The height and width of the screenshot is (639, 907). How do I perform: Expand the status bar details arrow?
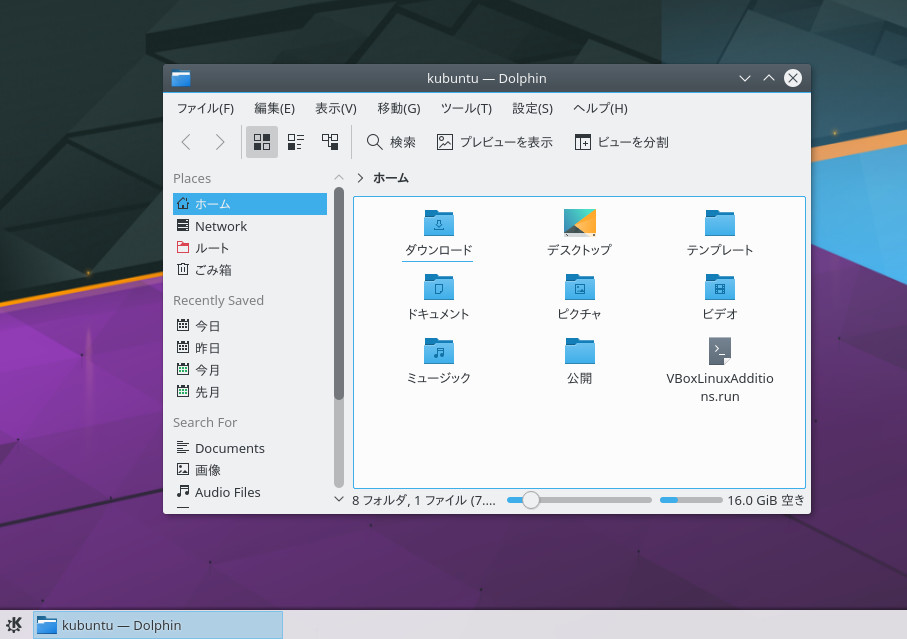[x=339, y=499]
